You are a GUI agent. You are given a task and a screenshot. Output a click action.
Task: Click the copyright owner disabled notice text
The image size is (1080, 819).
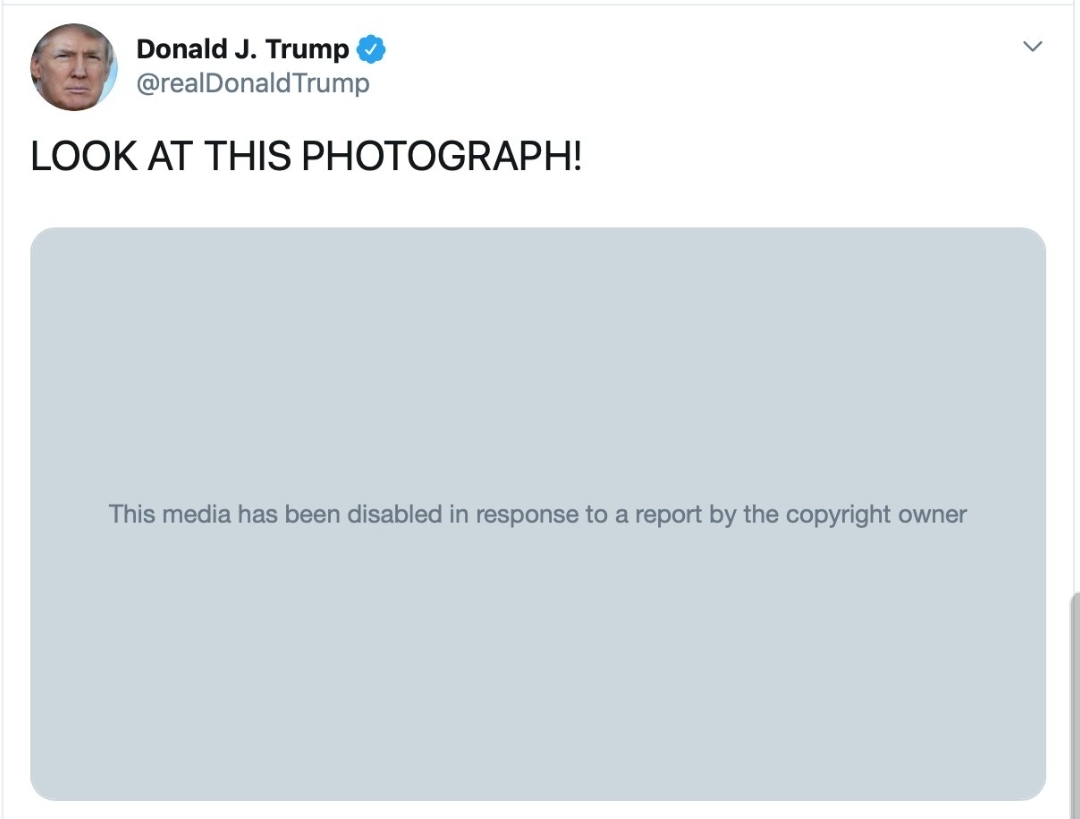pos(538,514)
